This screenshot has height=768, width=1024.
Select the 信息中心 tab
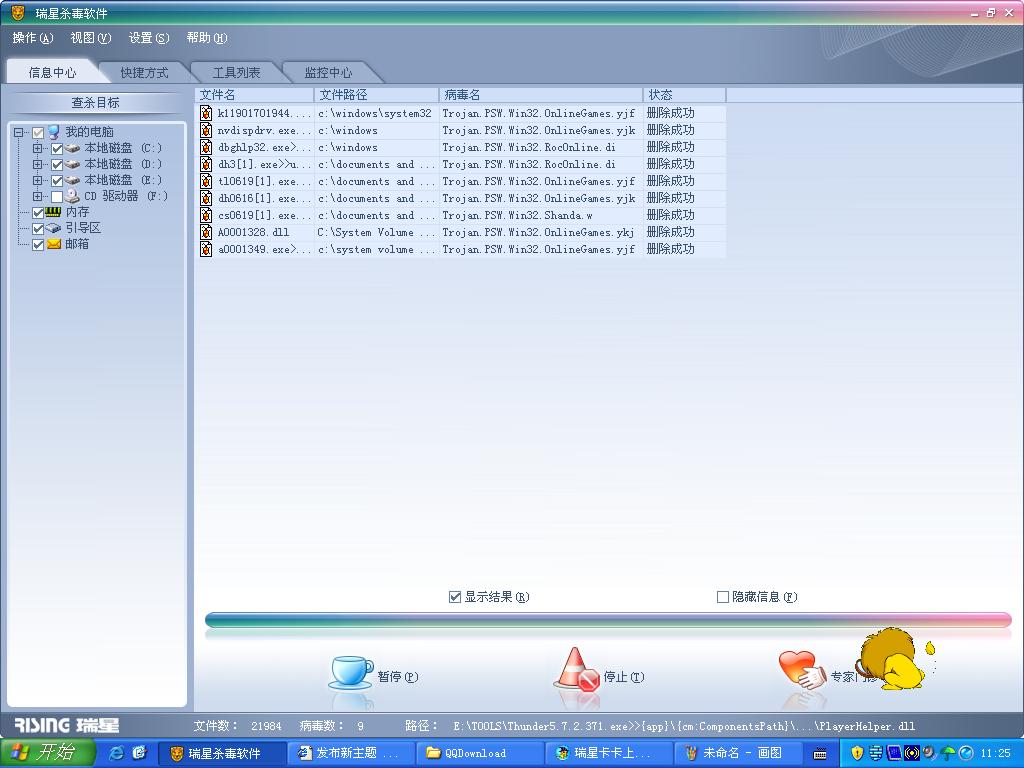tap(52, 72)
